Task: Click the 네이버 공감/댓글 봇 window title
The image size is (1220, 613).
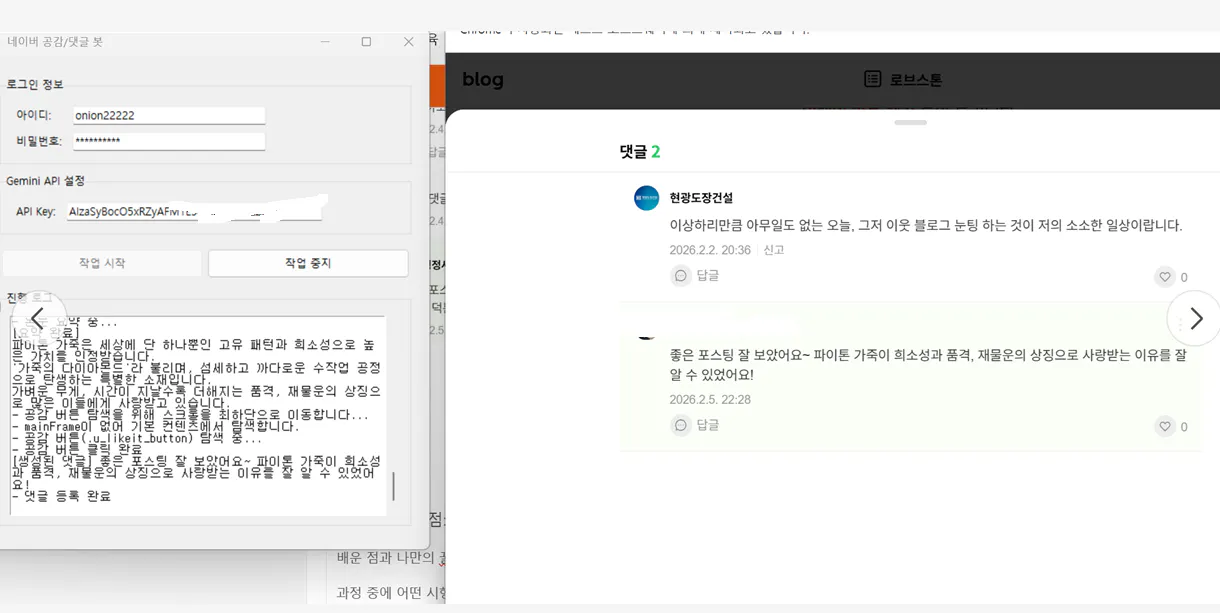Action: pyautogui.click(x=56, y=42)
